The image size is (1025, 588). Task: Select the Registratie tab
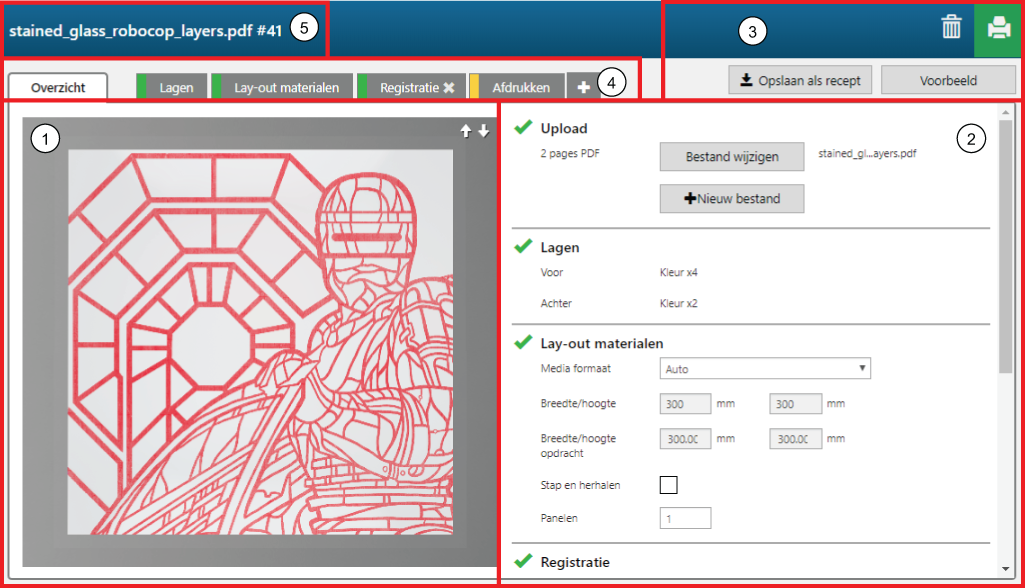409,87
